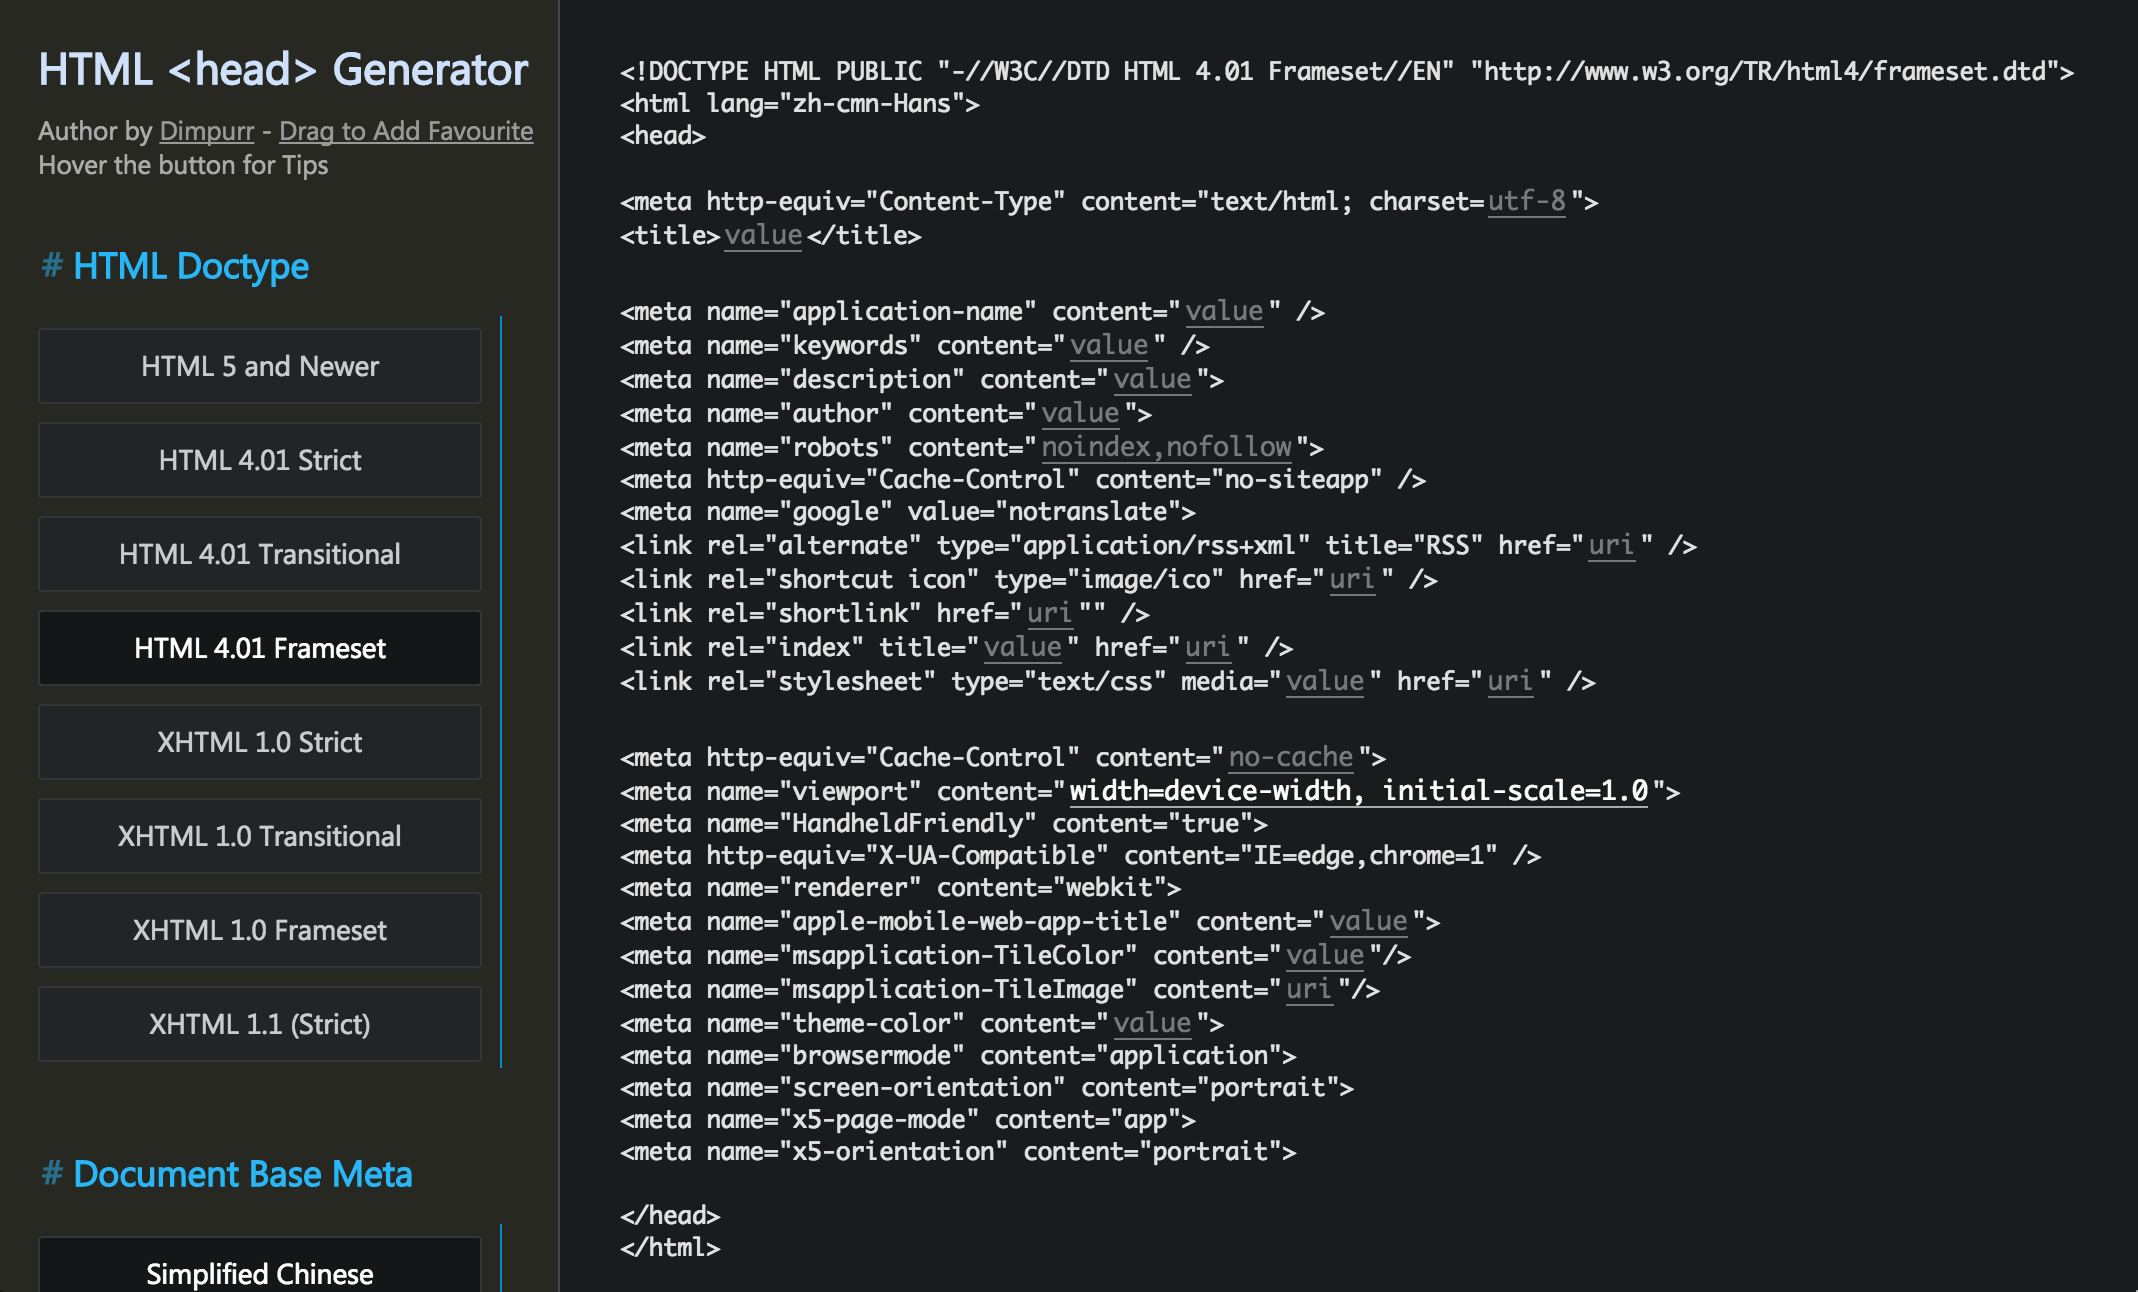The image size is (2138, 1292).
Task: Jump to the HTML Doctype section heading
Action: [x=190, y=266]
